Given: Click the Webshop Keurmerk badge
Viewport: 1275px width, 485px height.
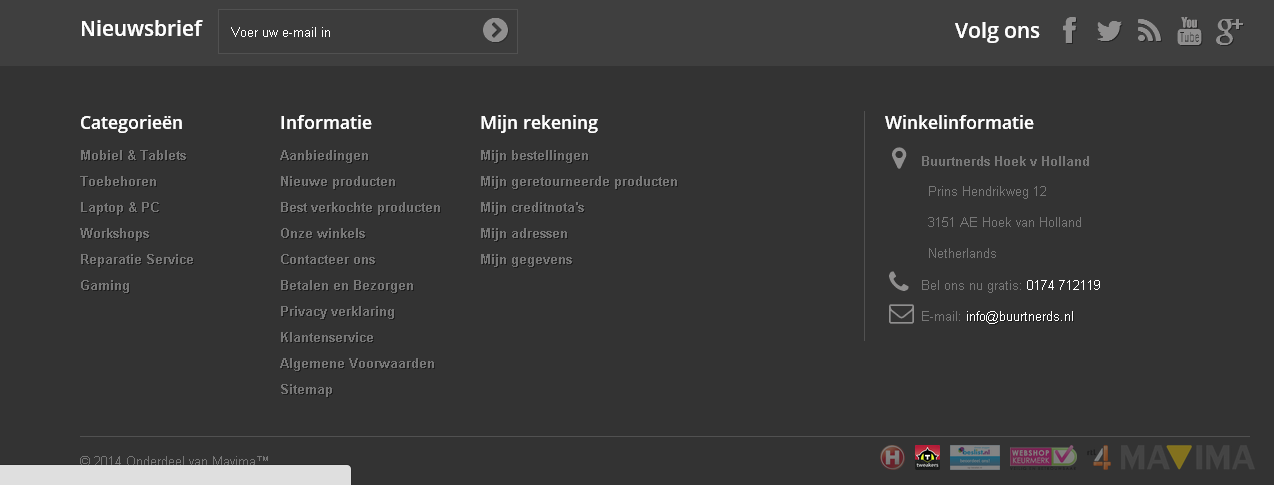Looking at the screenshot, I should (1042, 457).
